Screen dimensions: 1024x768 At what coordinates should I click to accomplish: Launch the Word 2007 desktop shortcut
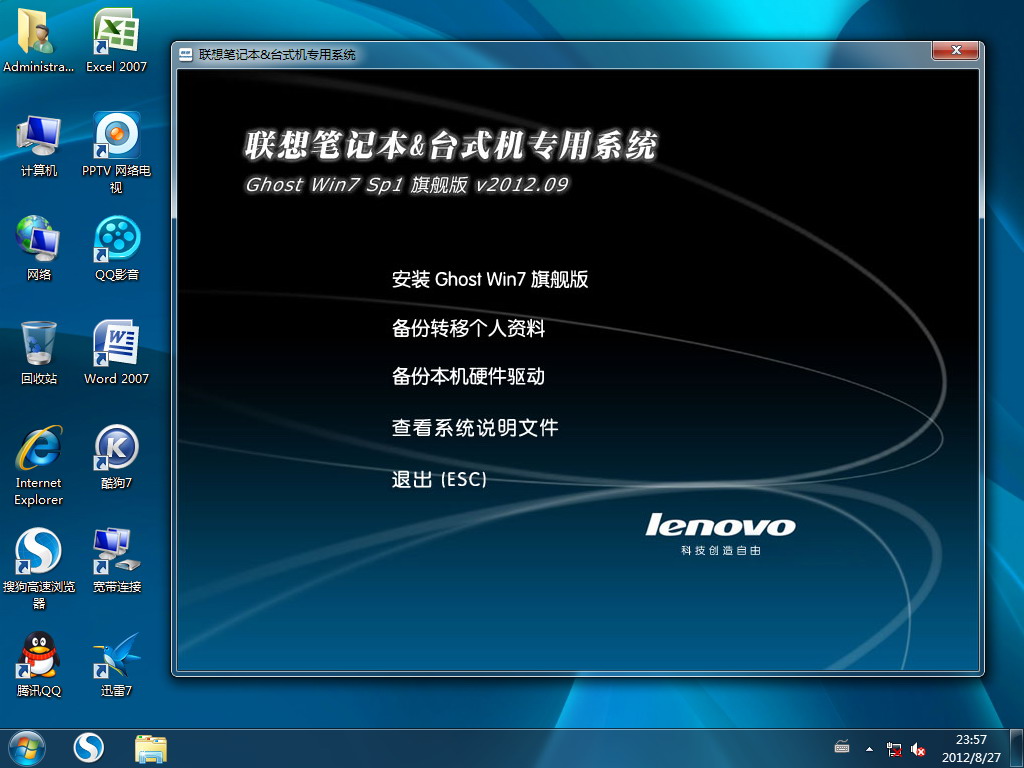(116, 353)
